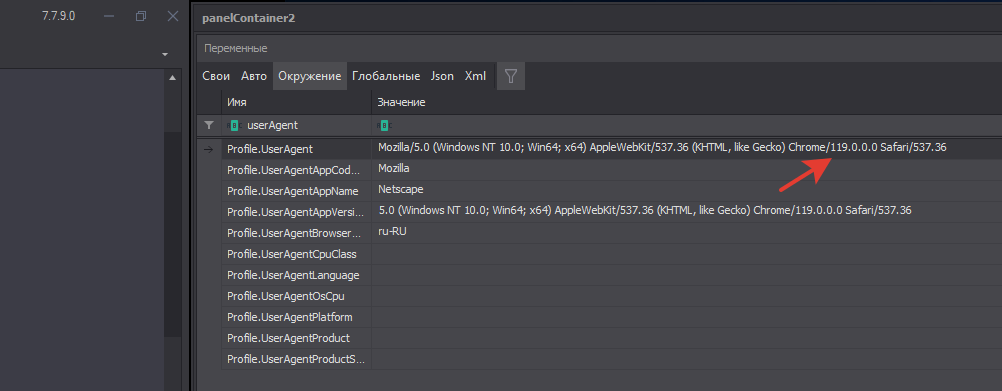Open the dropdown arrow below window controls
This screenshot has height=391, width=1002.
pyautogui.click(x=165, y=54)
